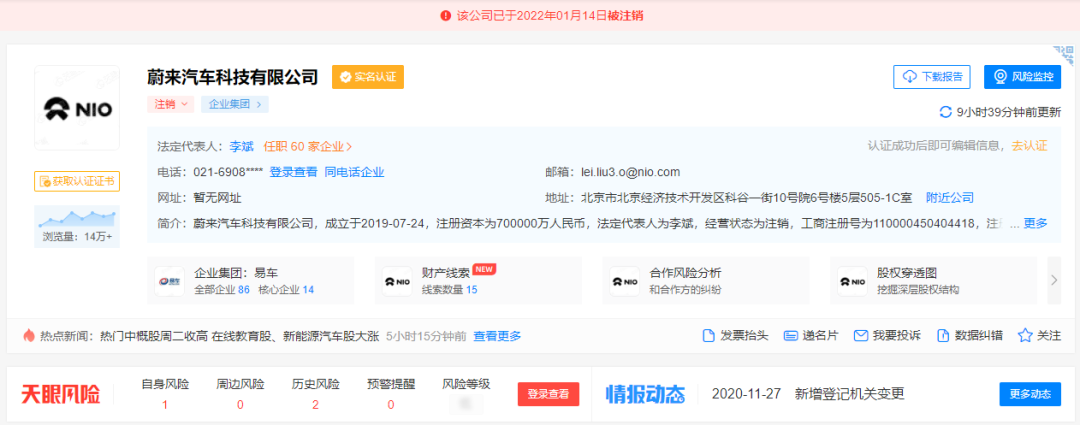Expand the 注销 status dropdown tag
The image size is (1080, 425).
(x=171, y=104)
